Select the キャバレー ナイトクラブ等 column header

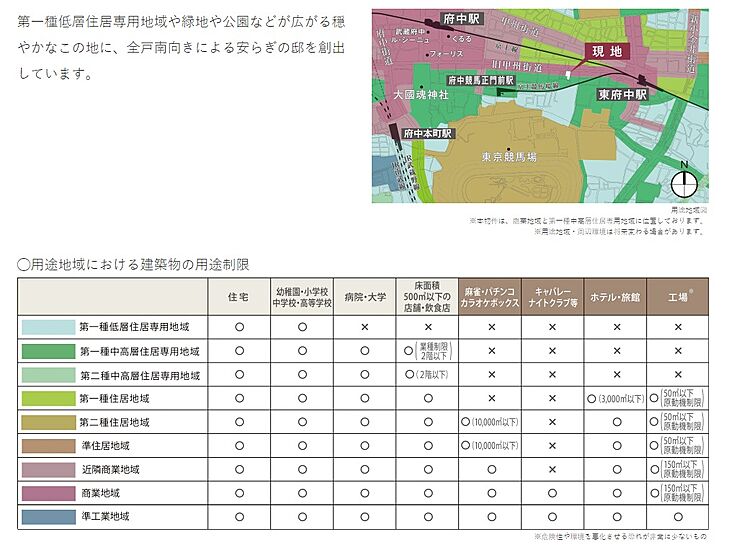pyautogui.click(x=552, y=297)
